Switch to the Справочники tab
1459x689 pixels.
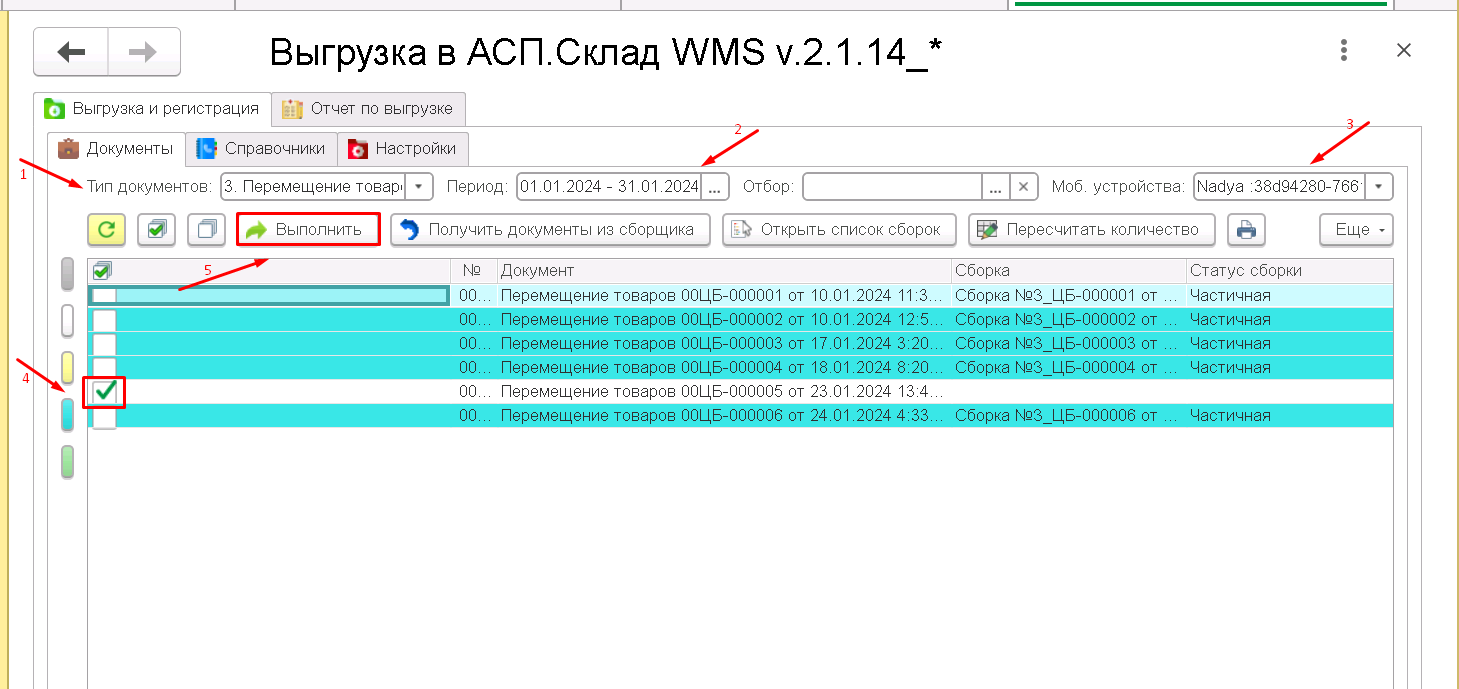tap(261, 149)
